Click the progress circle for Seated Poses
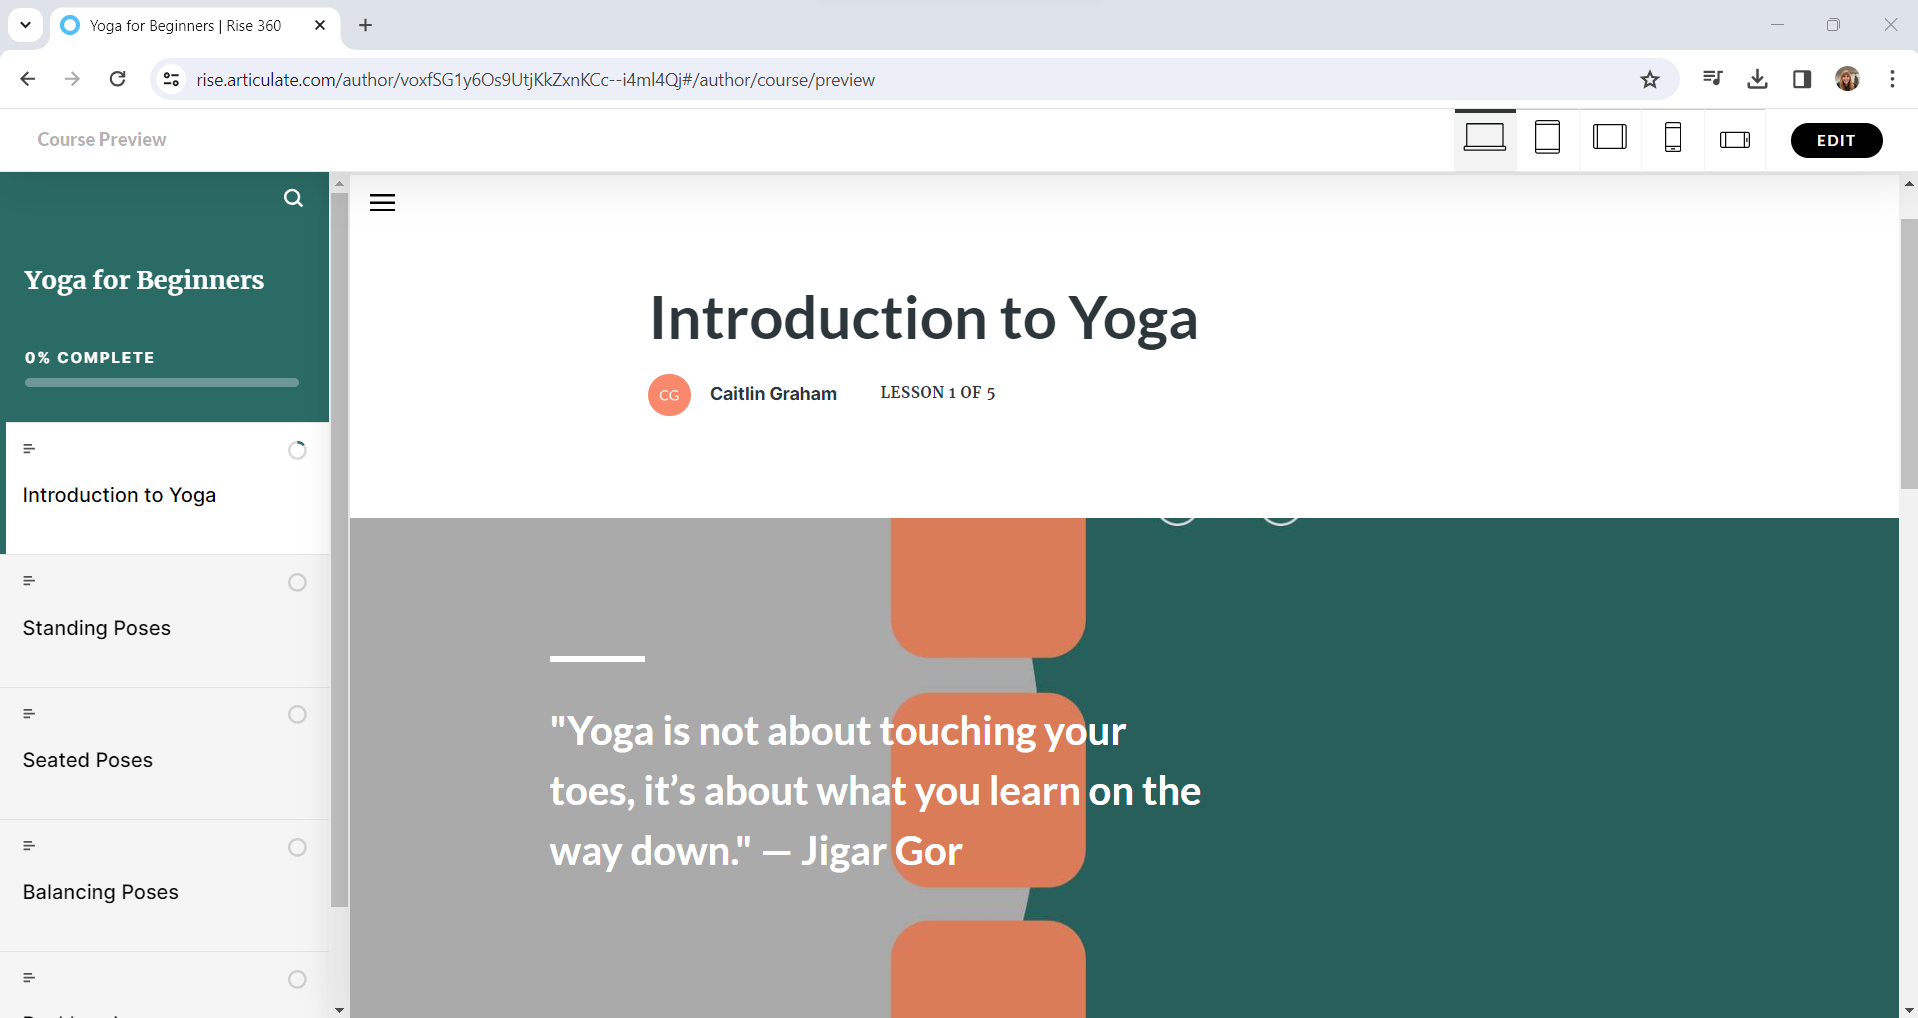The width and height of the screenshot is (1918, 1018). 297,714
